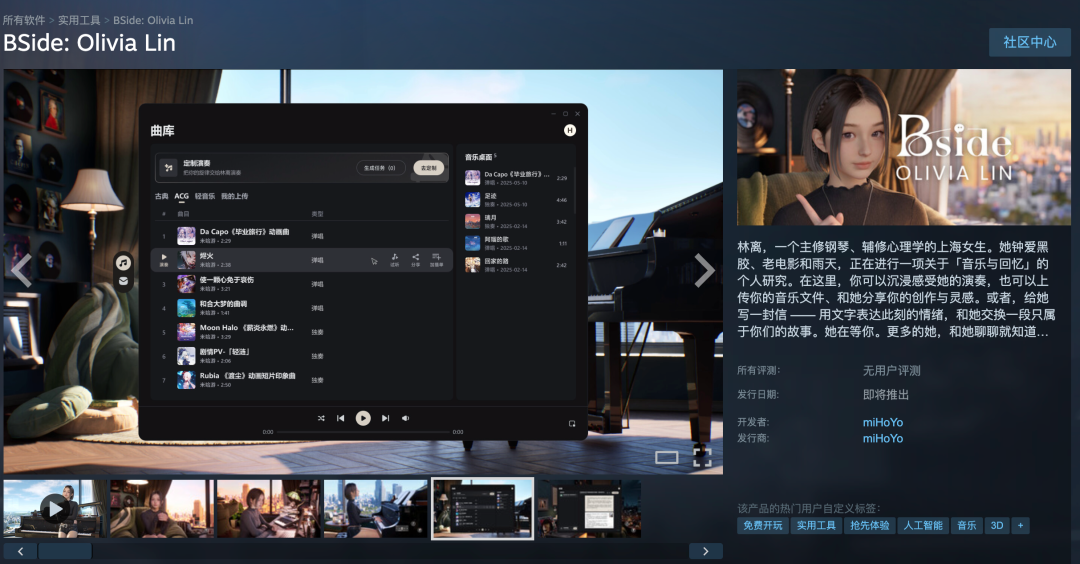Click the 无用户评测 reviews text
Viewport: 1080px width, 564px height.
(891, 370)
